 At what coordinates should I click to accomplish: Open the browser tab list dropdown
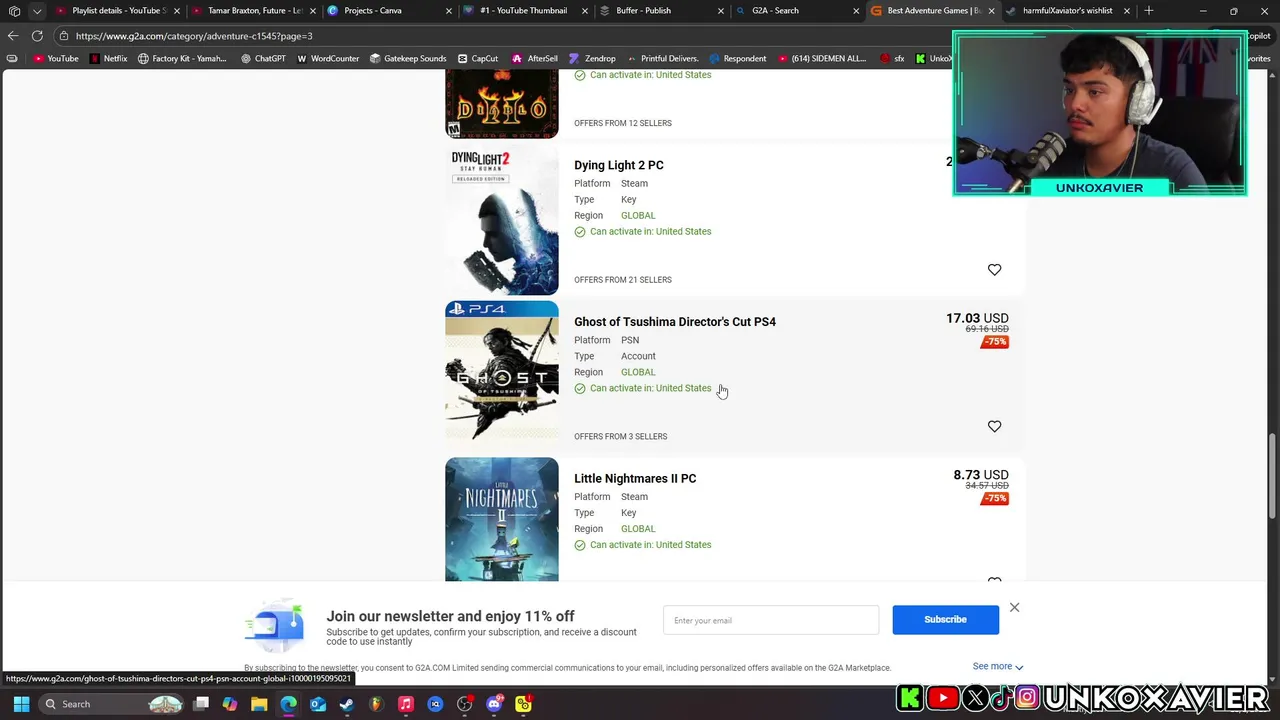coord(37,11)
